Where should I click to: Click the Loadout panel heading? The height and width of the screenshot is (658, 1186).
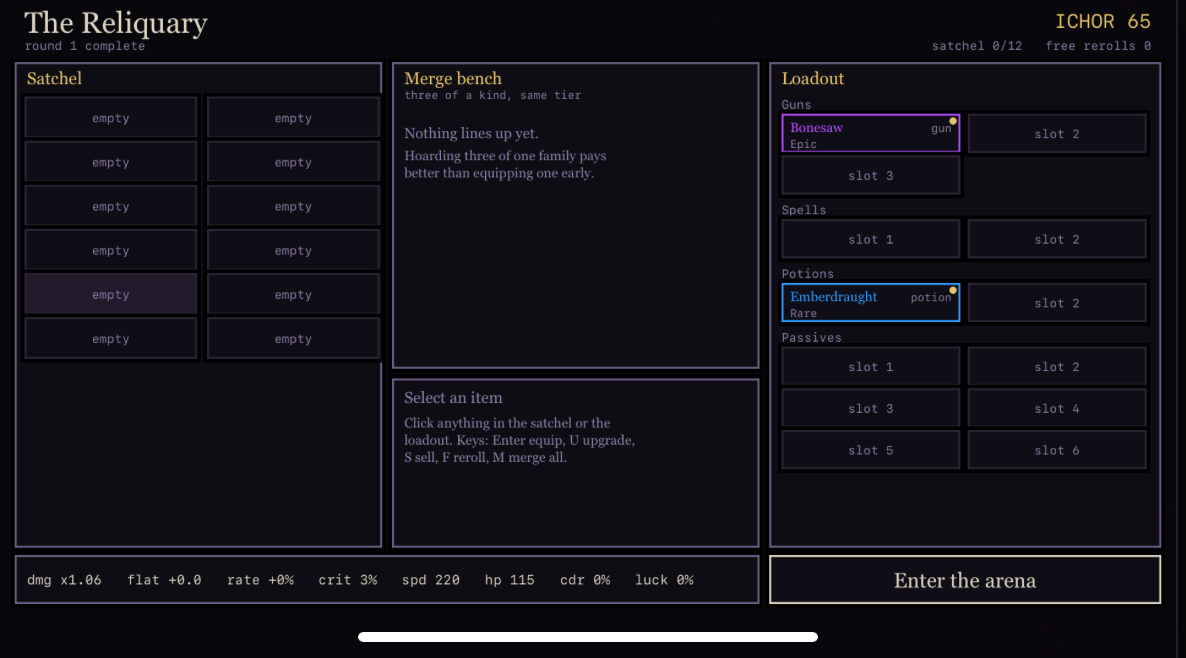point(812,79)
